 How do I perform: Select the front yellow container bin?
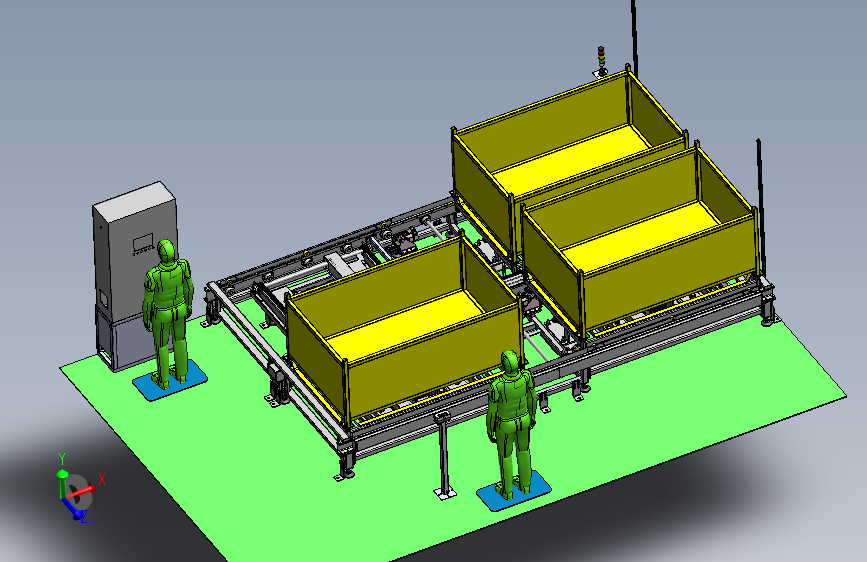pyautogui.click(x=404, y=329)
